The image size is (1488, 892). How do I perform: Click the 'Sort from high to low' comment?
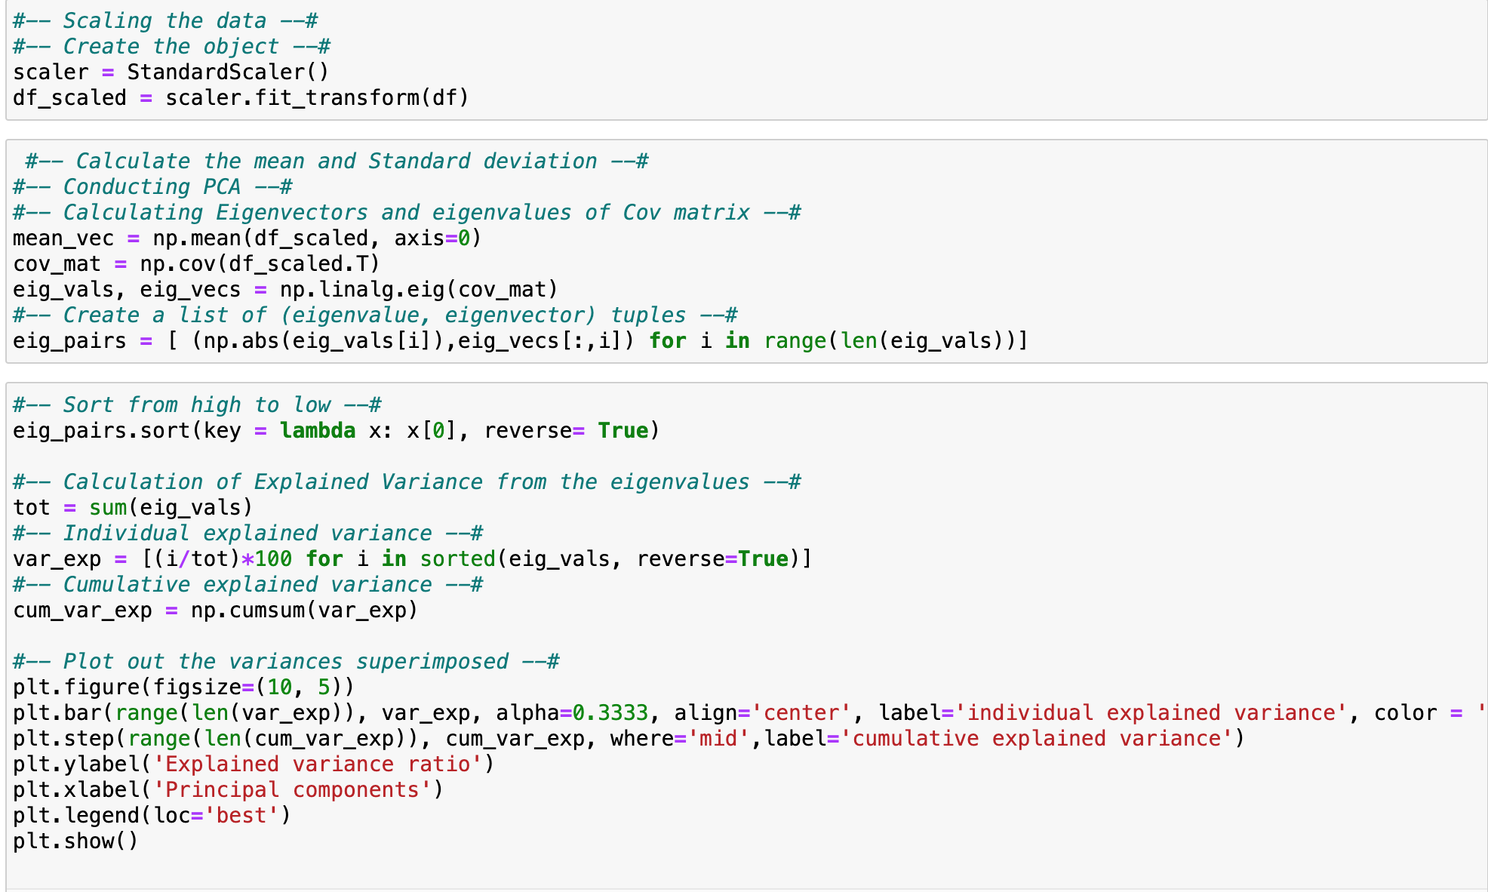[x=197, y=405]
